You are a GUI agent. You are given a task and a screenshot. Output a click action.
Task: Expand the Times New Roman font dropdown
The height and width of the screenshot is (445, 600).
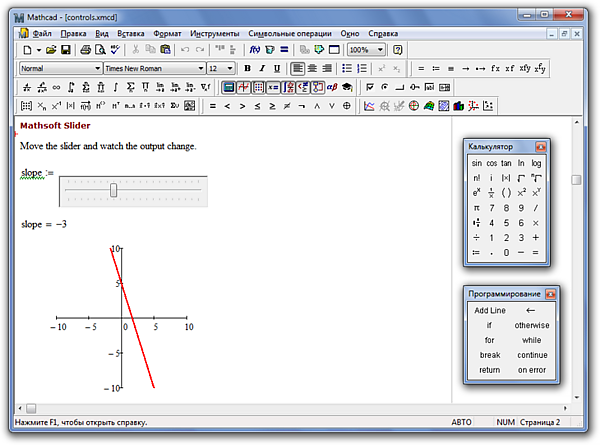tap(200, 68)
